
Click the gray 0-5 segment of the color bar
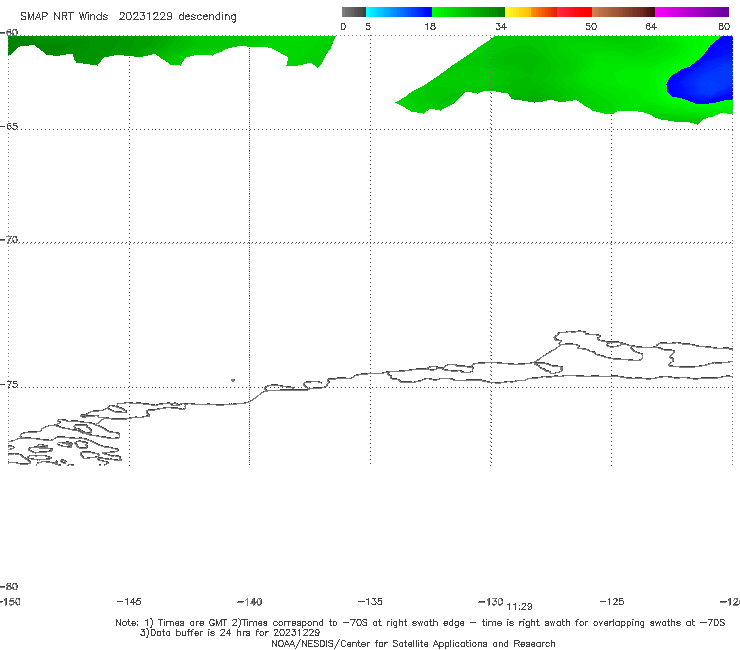point(353,12)
